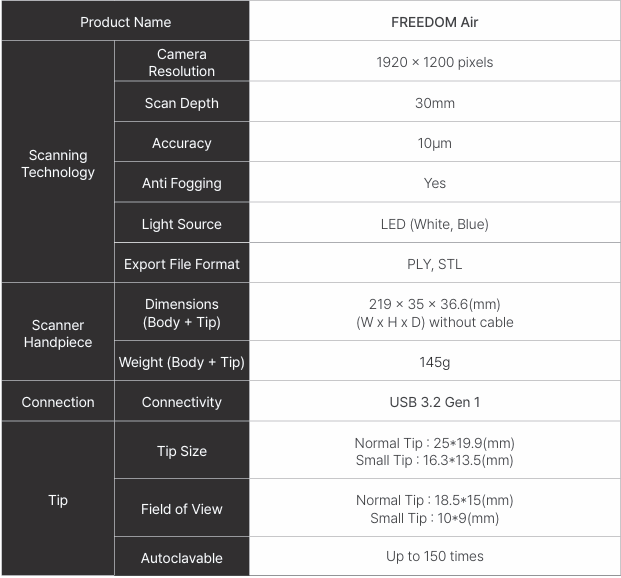The height and width of the screenshot is (578, 621).
Task: Select the Up to 150 times value
Action: (x=434, y=556)
